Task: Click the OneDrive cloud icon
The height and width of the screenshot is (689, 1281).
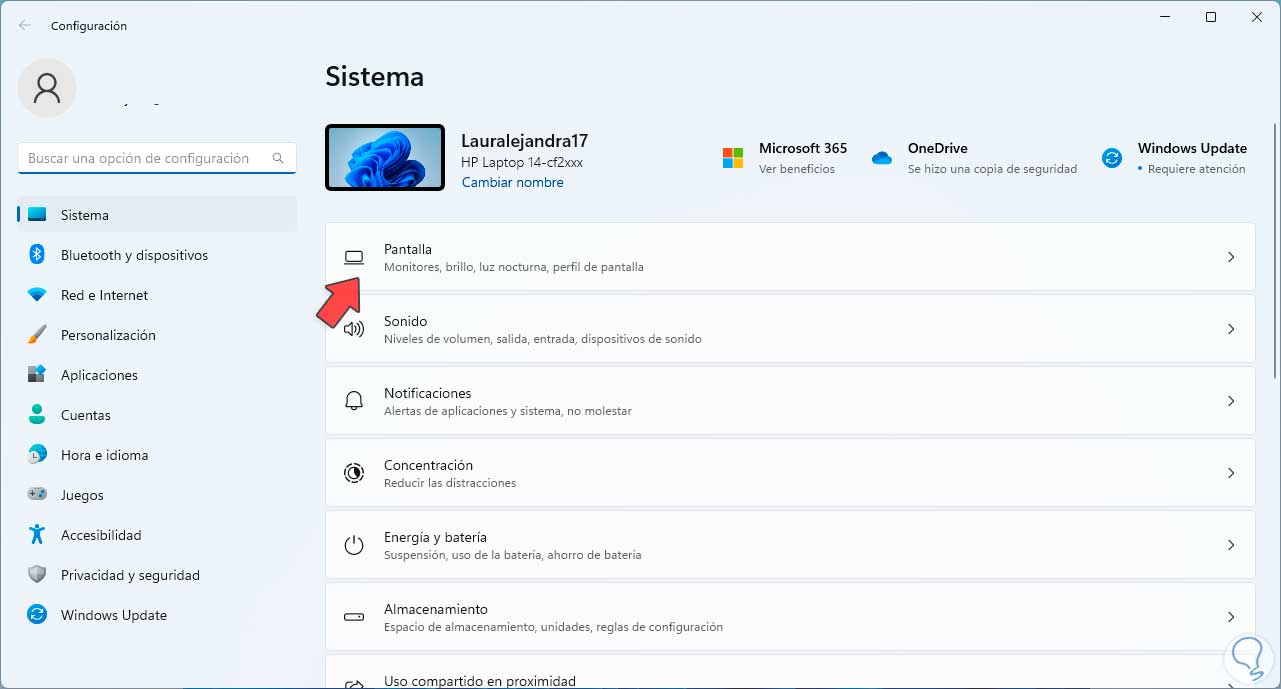Action: (x=881, y=158)
